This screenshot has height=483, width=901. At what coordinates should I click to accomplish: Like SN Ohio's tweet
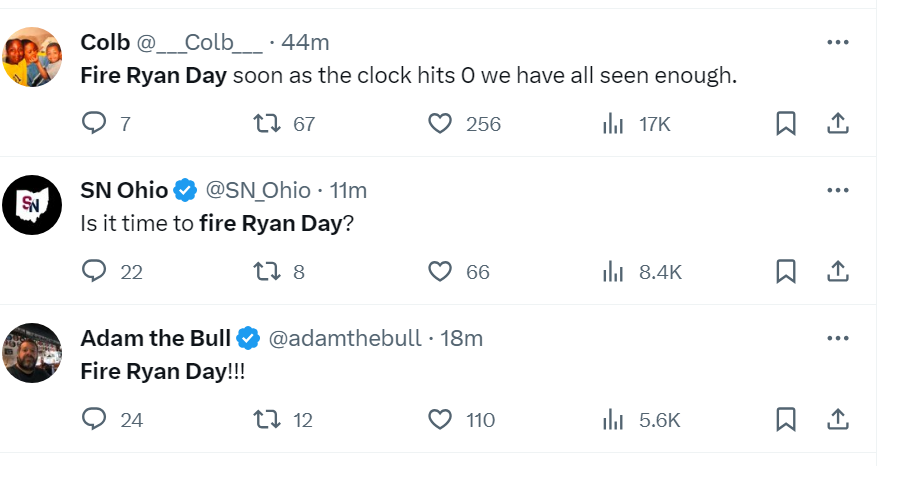point(440,271)
